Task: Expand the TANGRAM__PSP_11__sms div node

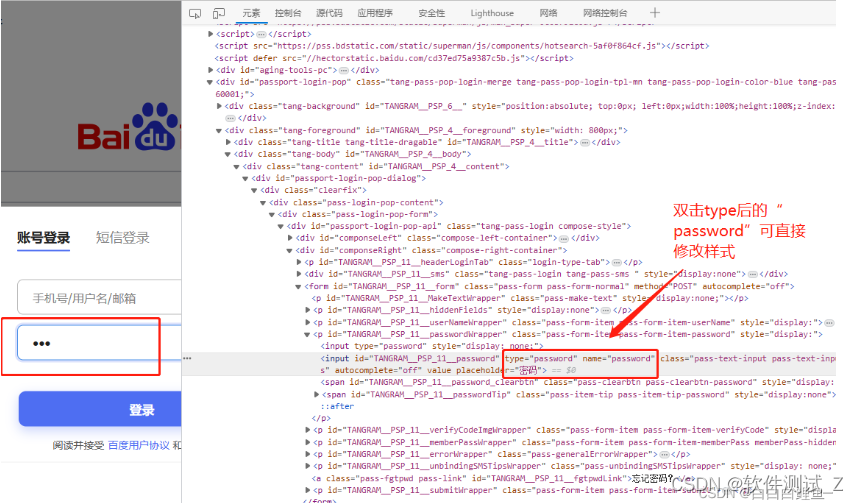Action: coord(299,274)
